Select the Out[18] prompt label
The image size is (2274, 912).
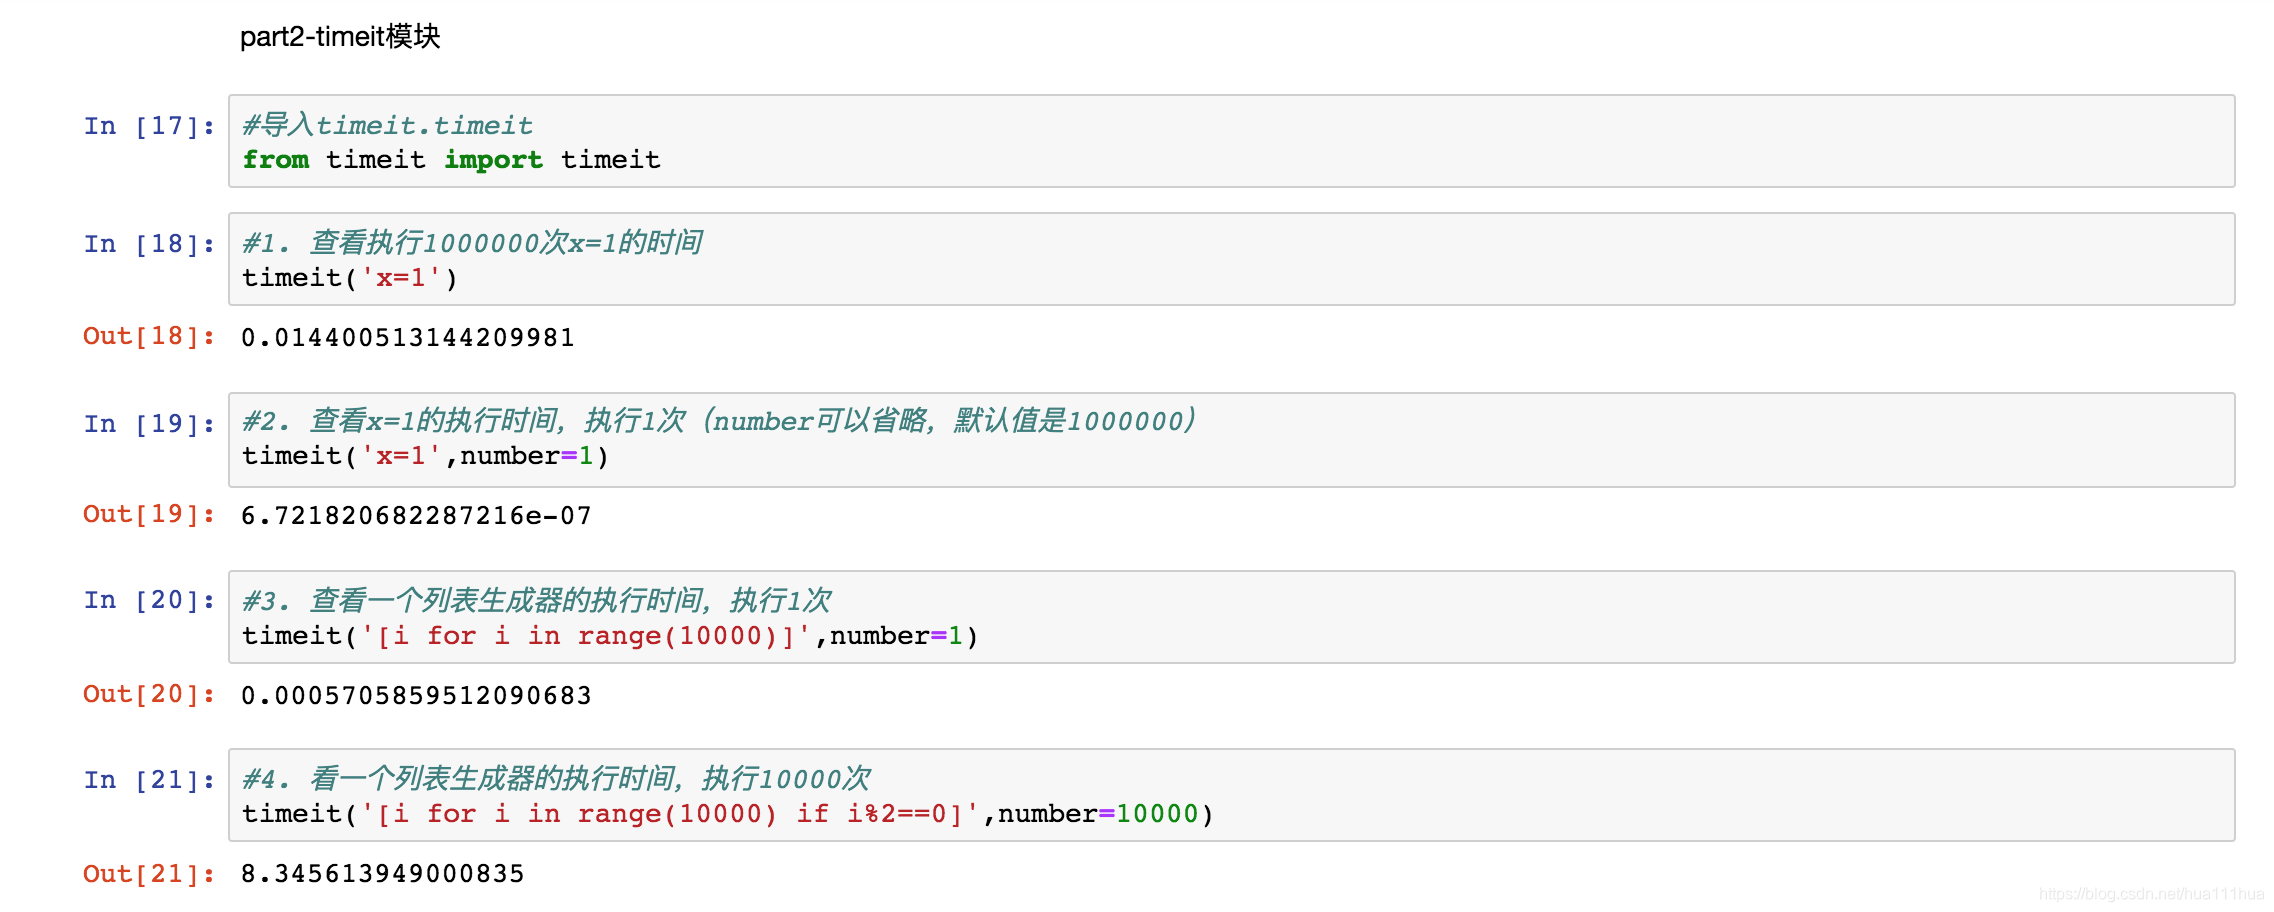(149, 336)
